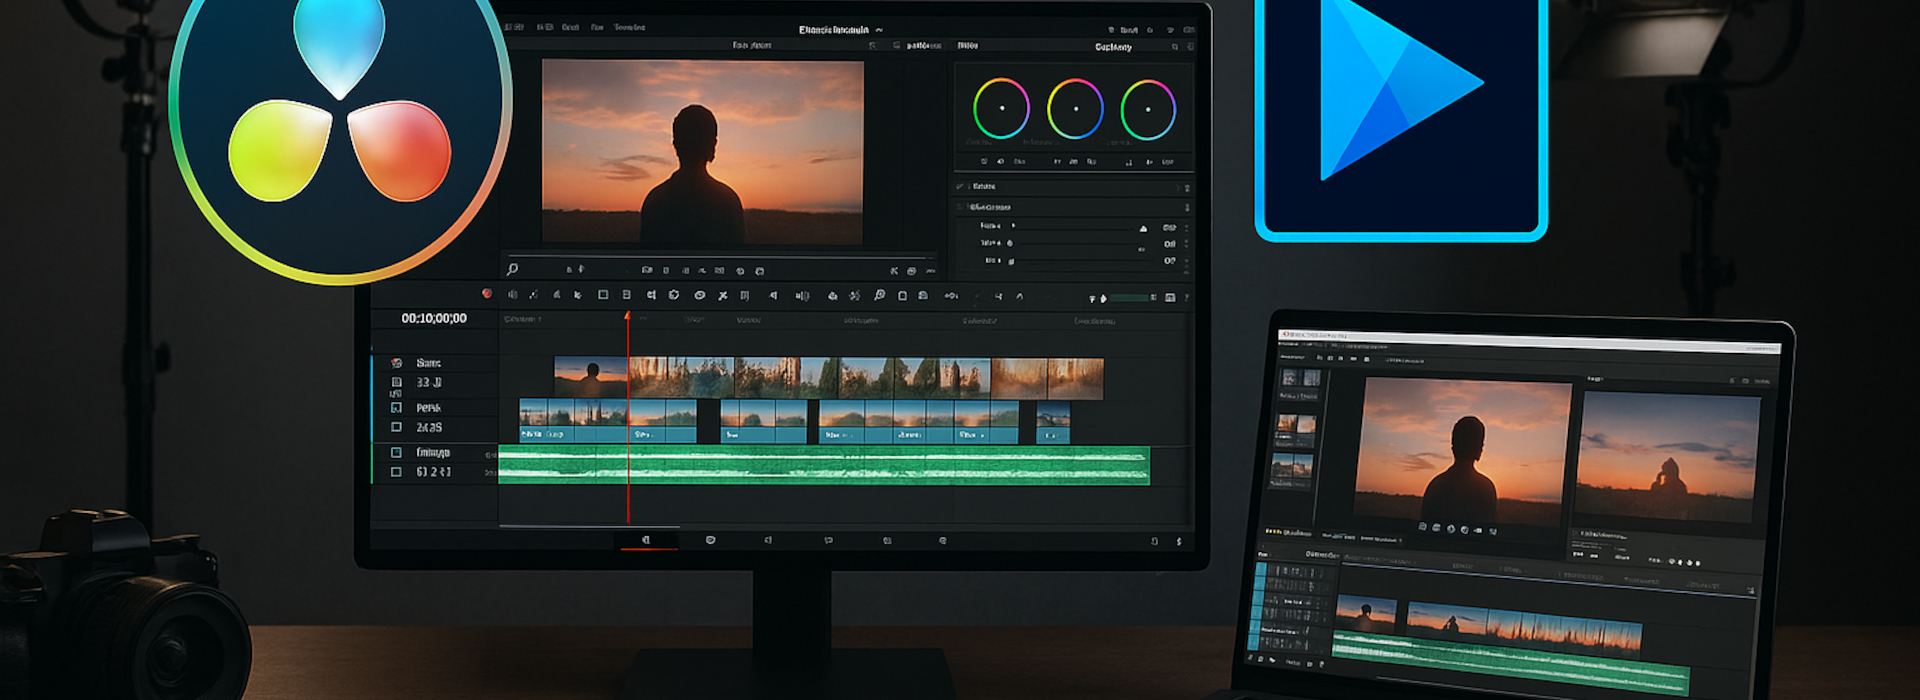Click the stepper arrows on the first slider row

pos(1186,227)
